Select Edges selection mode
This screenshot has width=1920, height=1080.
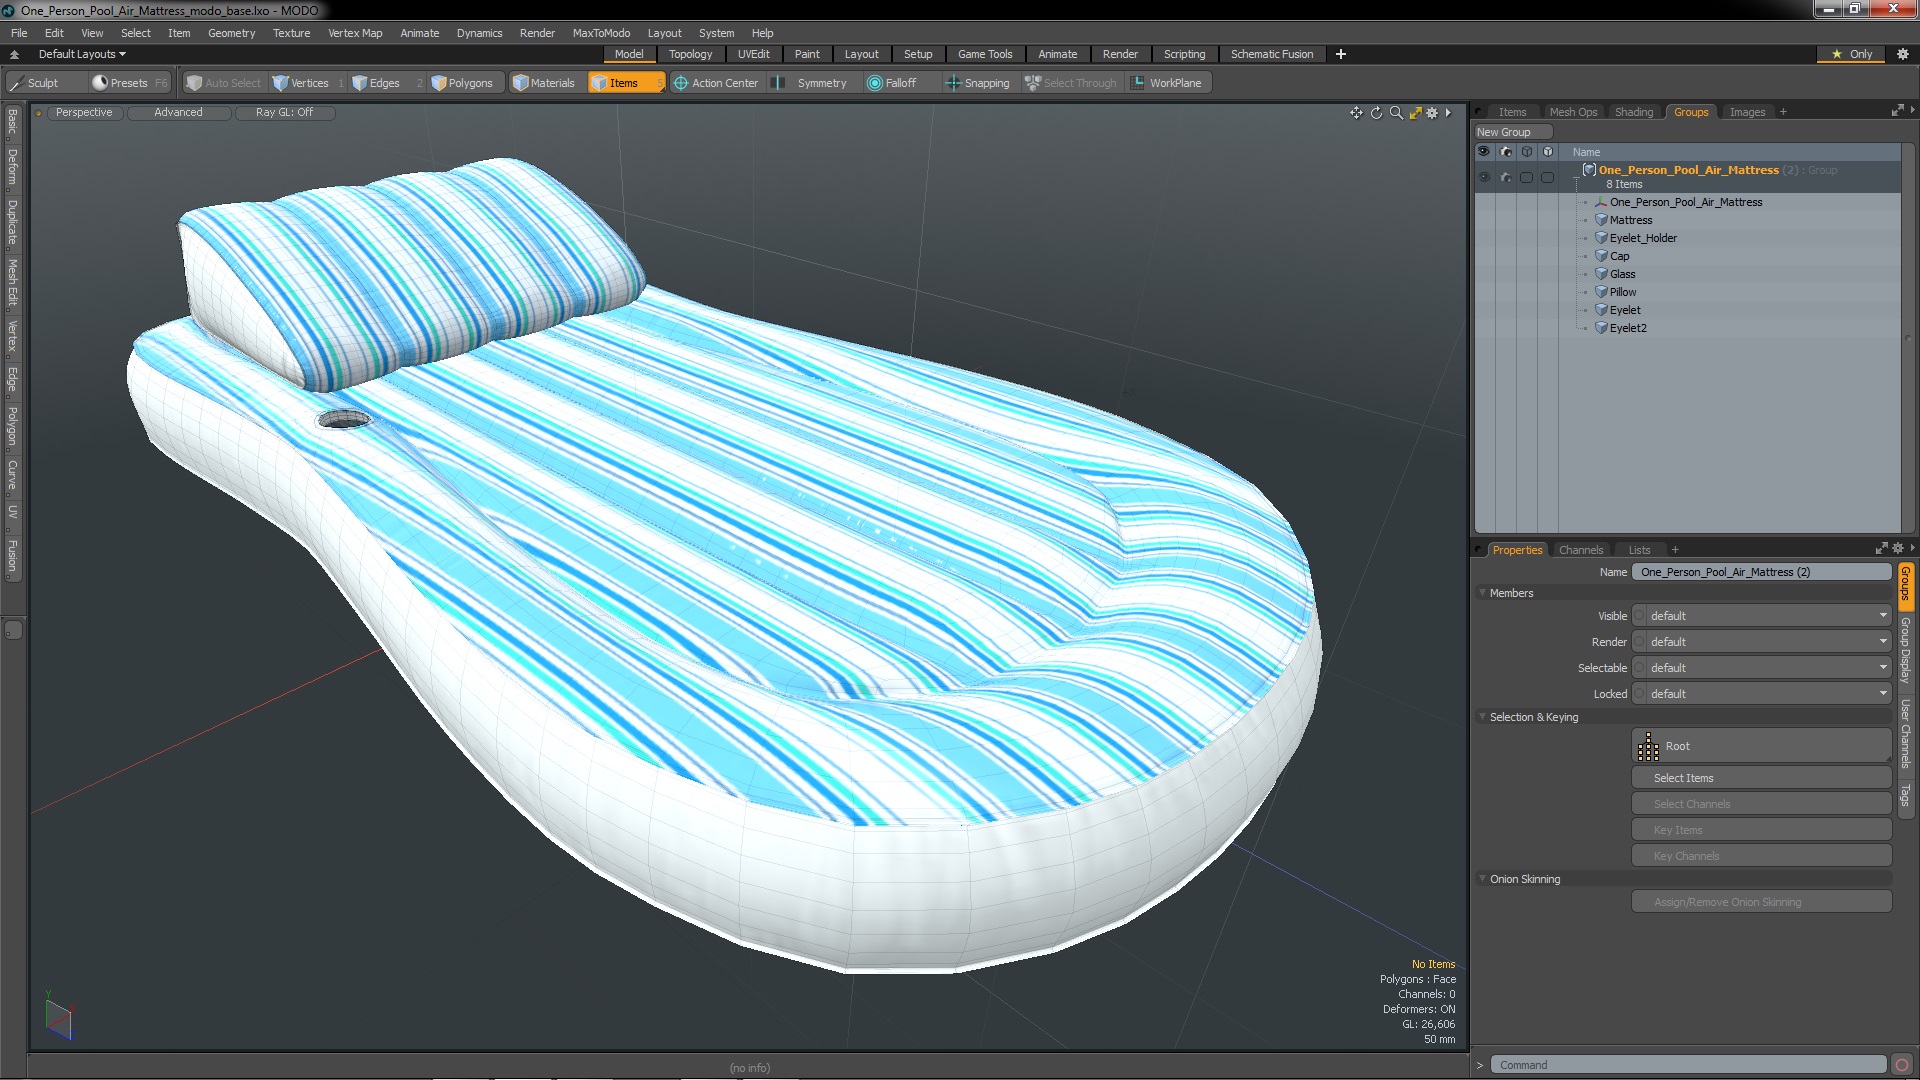tap(376, 83)
